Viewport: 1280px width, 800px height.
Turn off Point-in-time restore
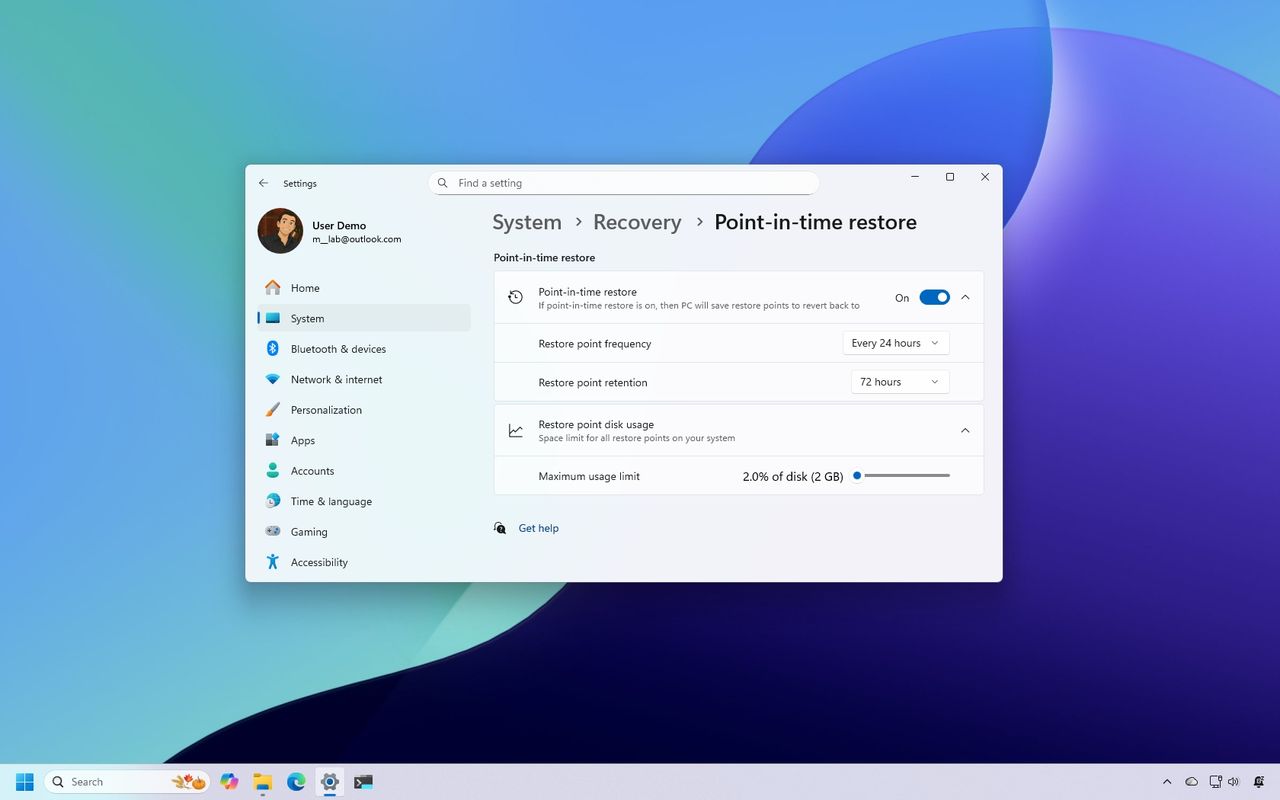click(934, 297)
